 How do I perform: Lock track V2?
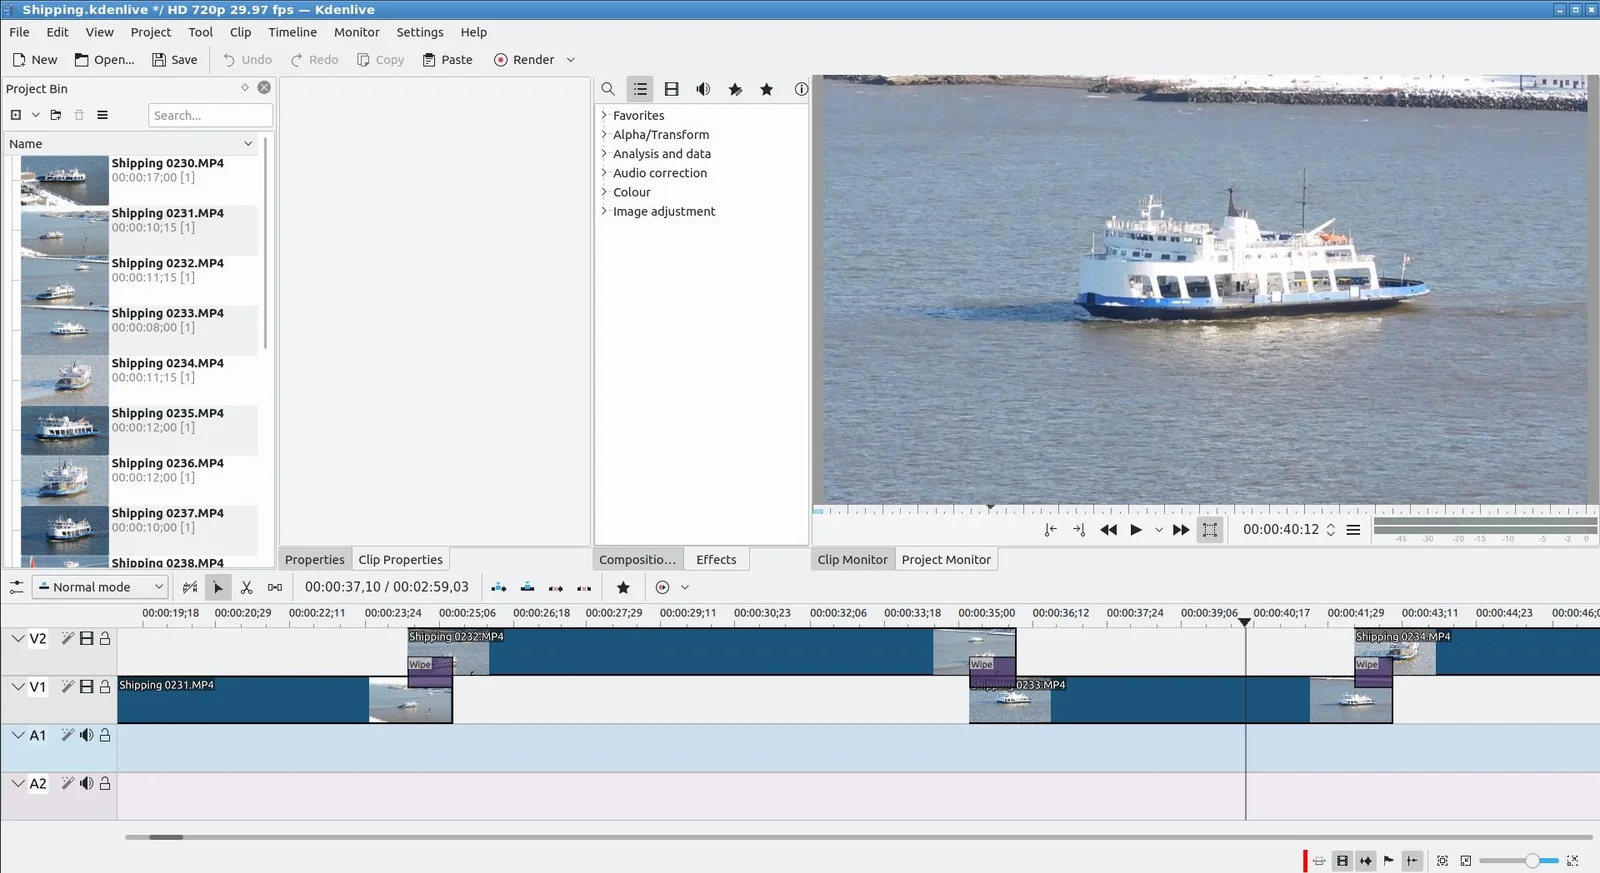(105, 638)
